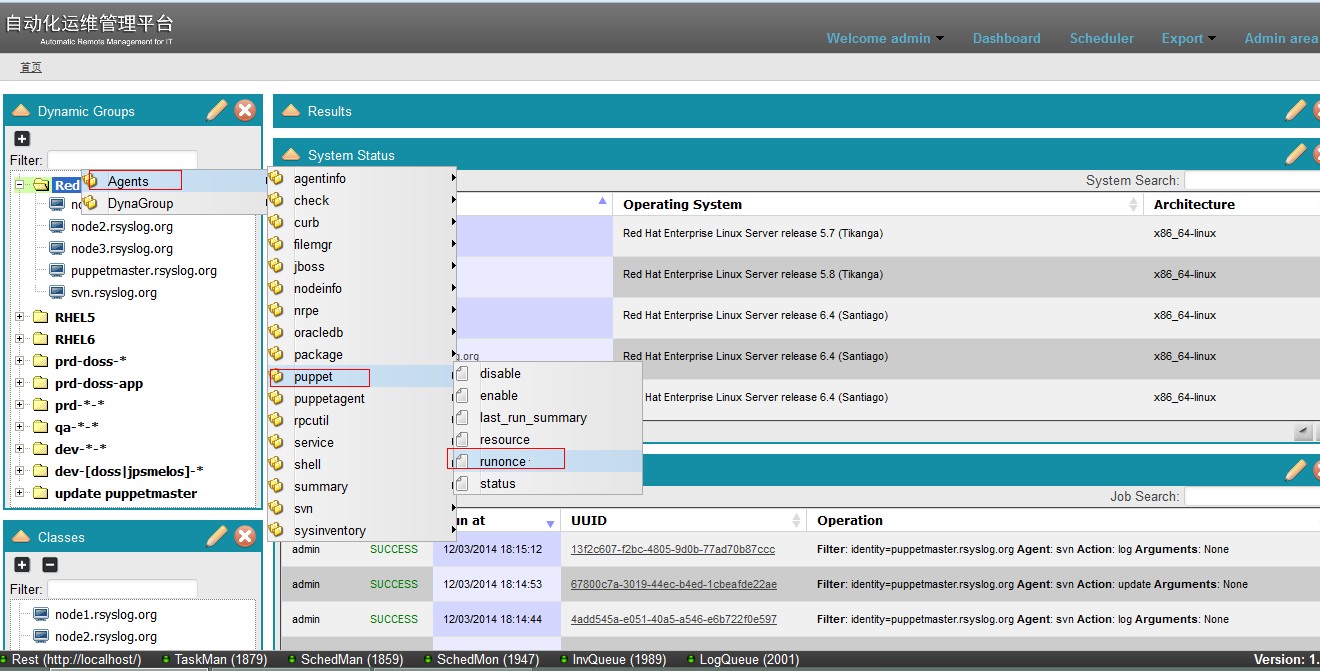Click the plus icon in Classes panel

[22, 565]
